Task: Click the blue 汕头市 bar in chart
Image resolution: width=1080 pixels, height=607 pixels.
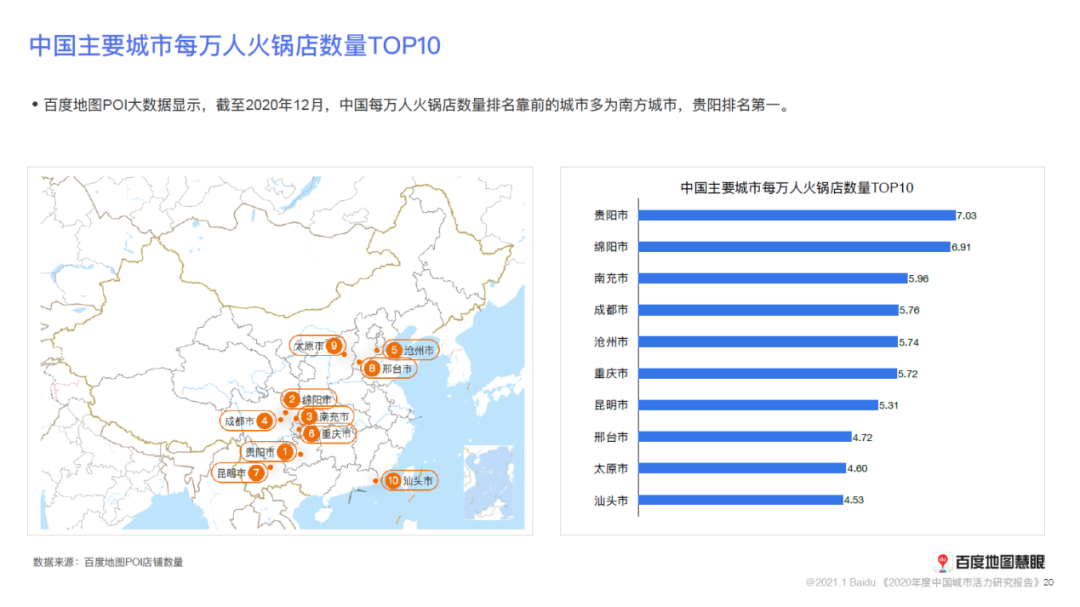Action: 739,499
